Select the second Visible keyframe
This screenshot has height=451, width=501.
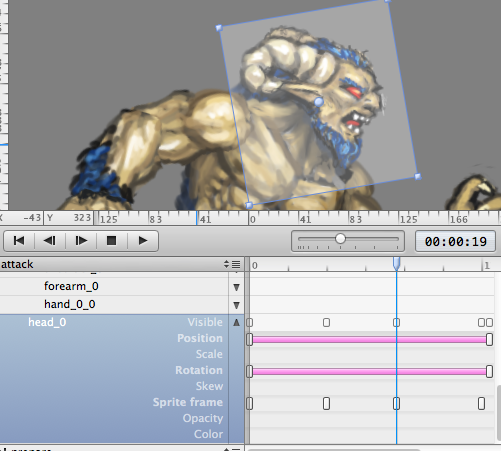[326, 323]
